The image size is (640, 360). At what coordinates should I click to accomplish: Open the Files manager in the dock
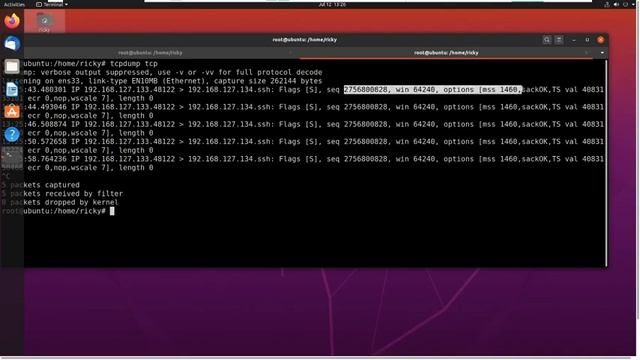click(x=12, y=66)
